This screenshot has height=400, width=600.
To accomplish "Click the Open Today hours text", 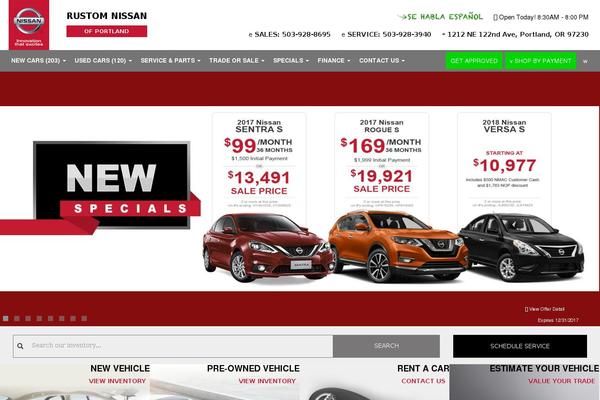I will 543,17.
